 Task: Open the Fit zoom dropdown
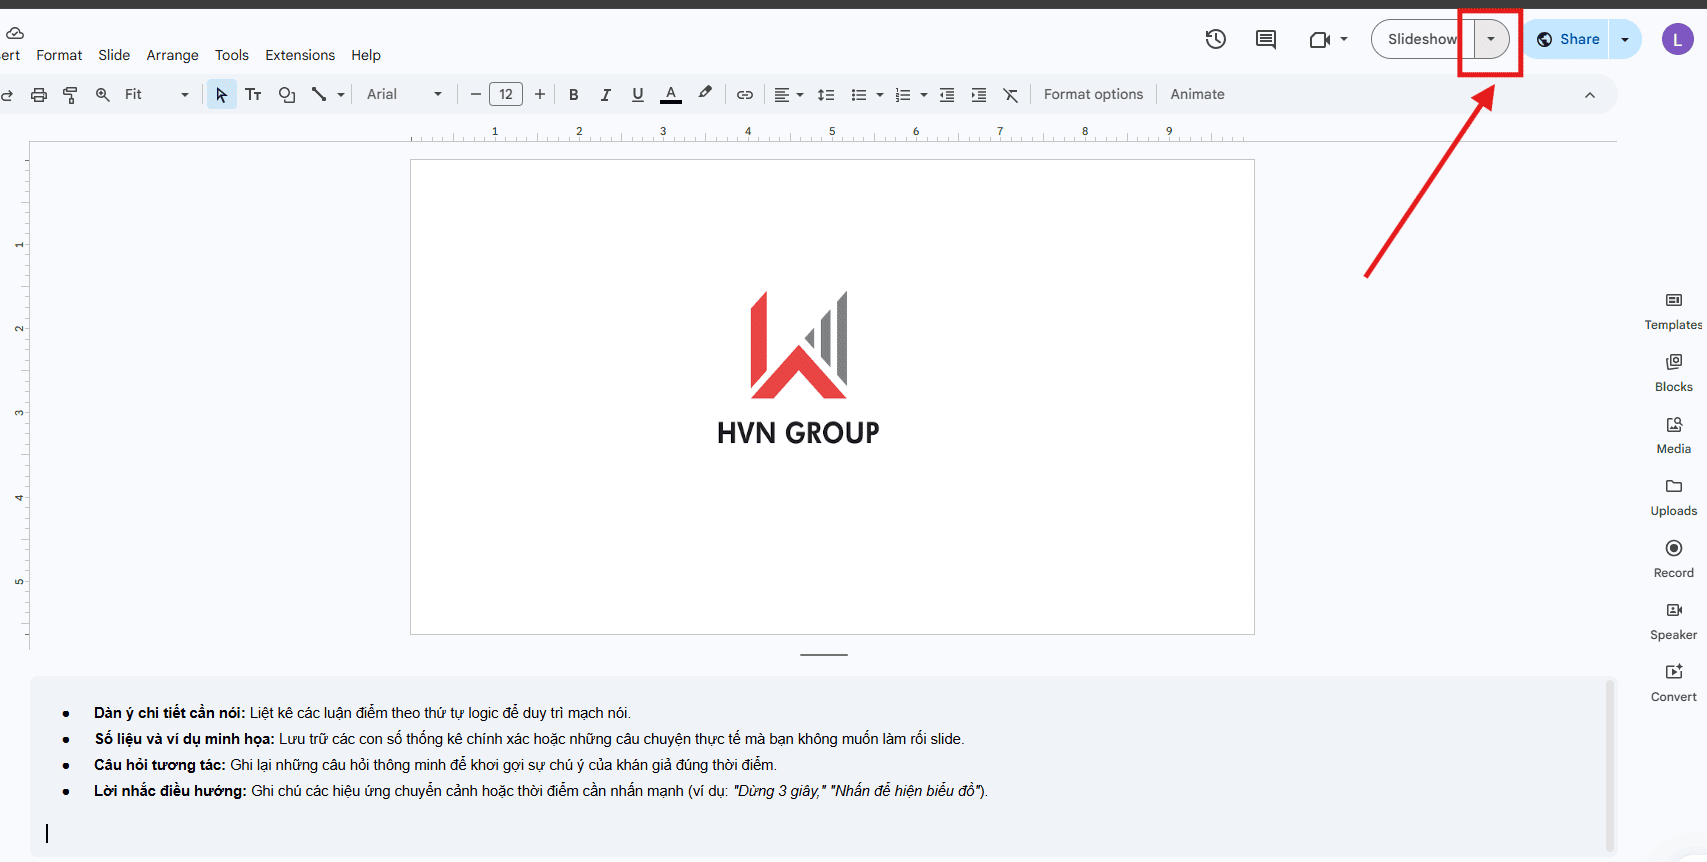pyautogui.click(x=156, y=94)
